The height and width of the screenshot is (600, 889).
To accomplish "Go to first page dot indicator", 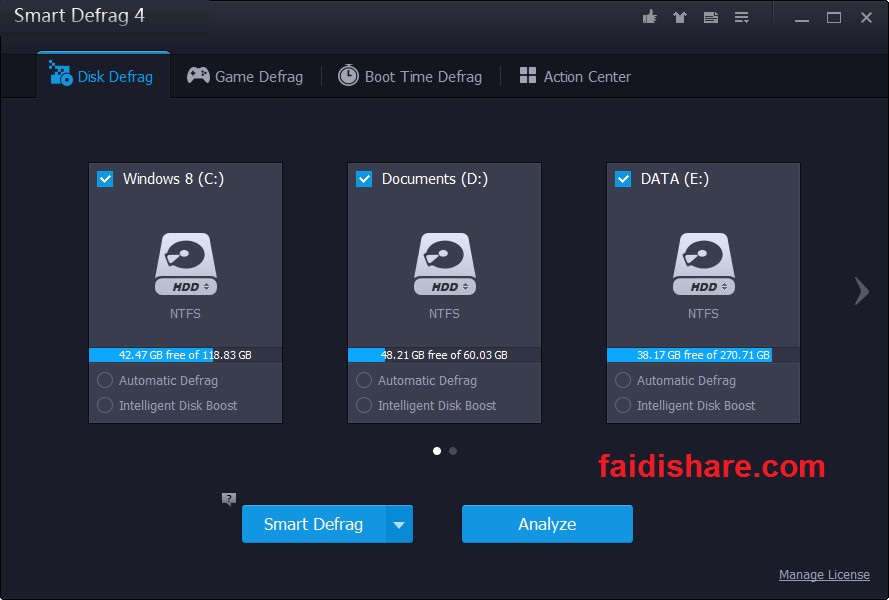I will click(437, 451).
